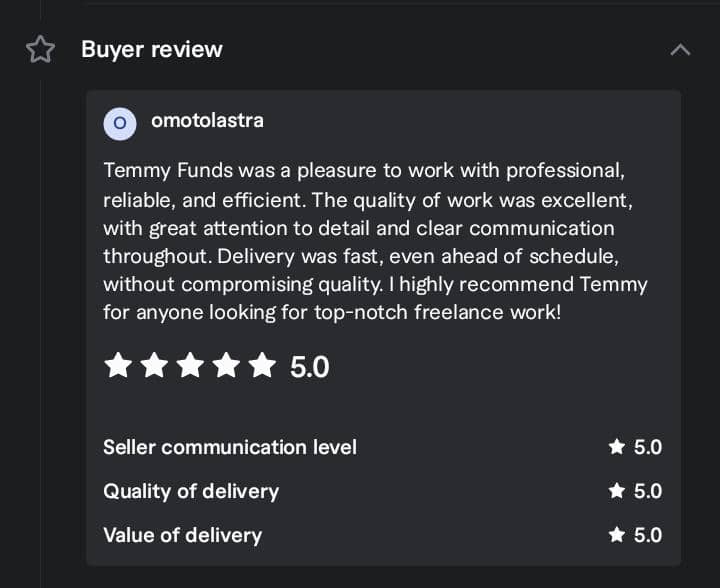Click the star outline icon beside Buyer review

(x=40, y=49)
